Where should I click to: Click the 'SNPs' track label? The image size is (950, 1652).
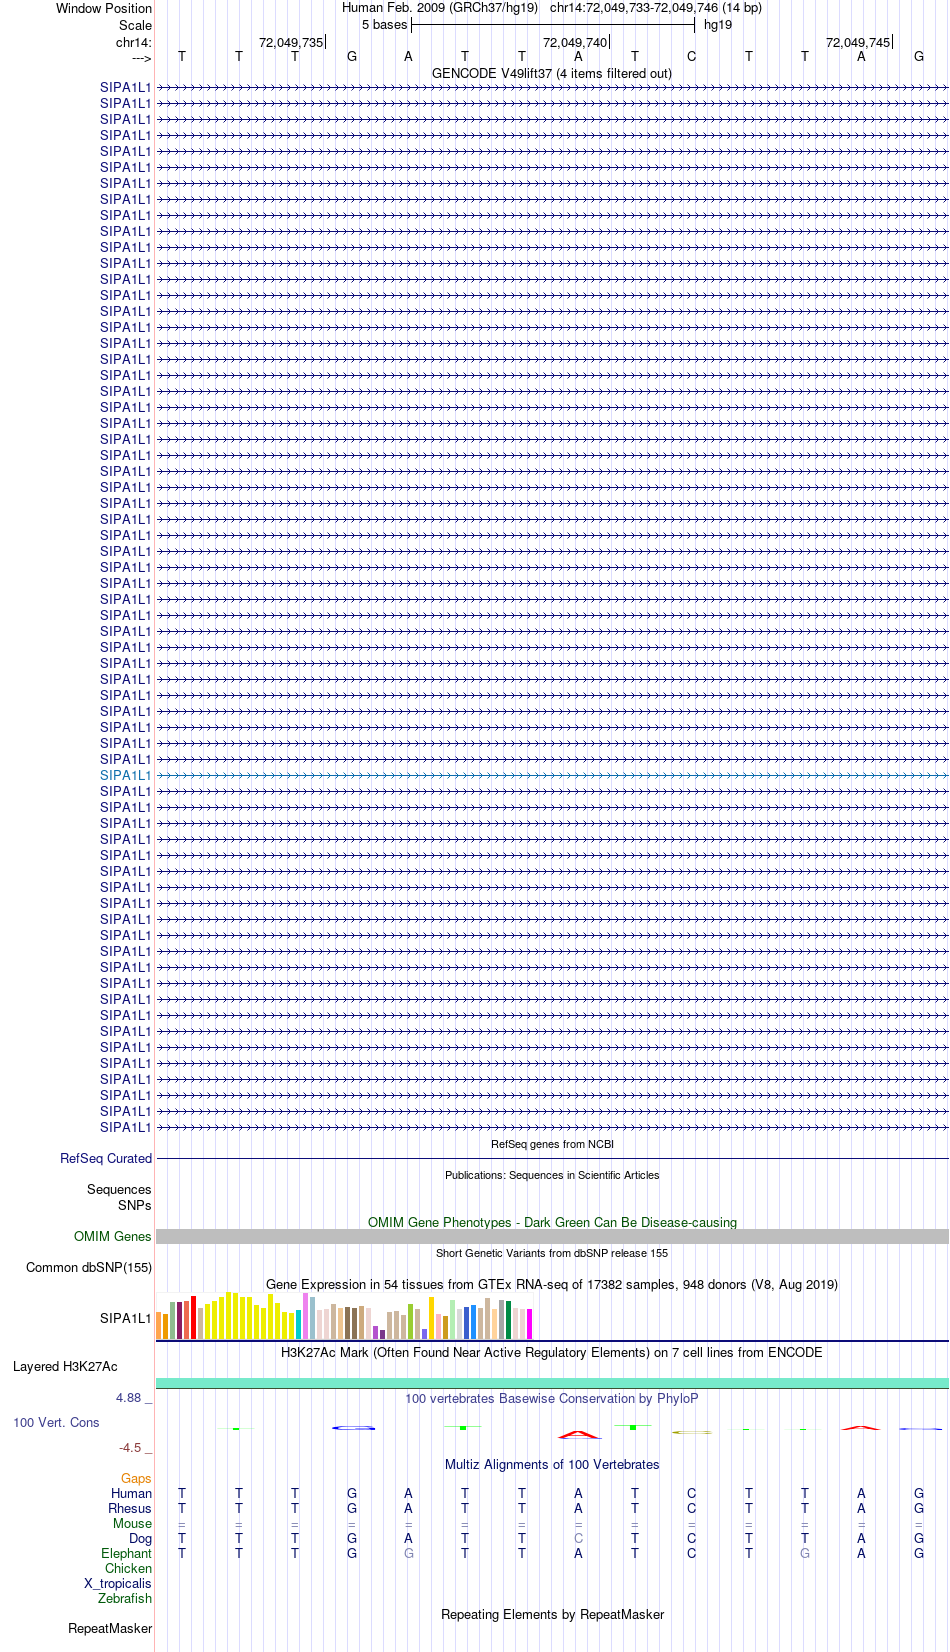coord(135,1206)
